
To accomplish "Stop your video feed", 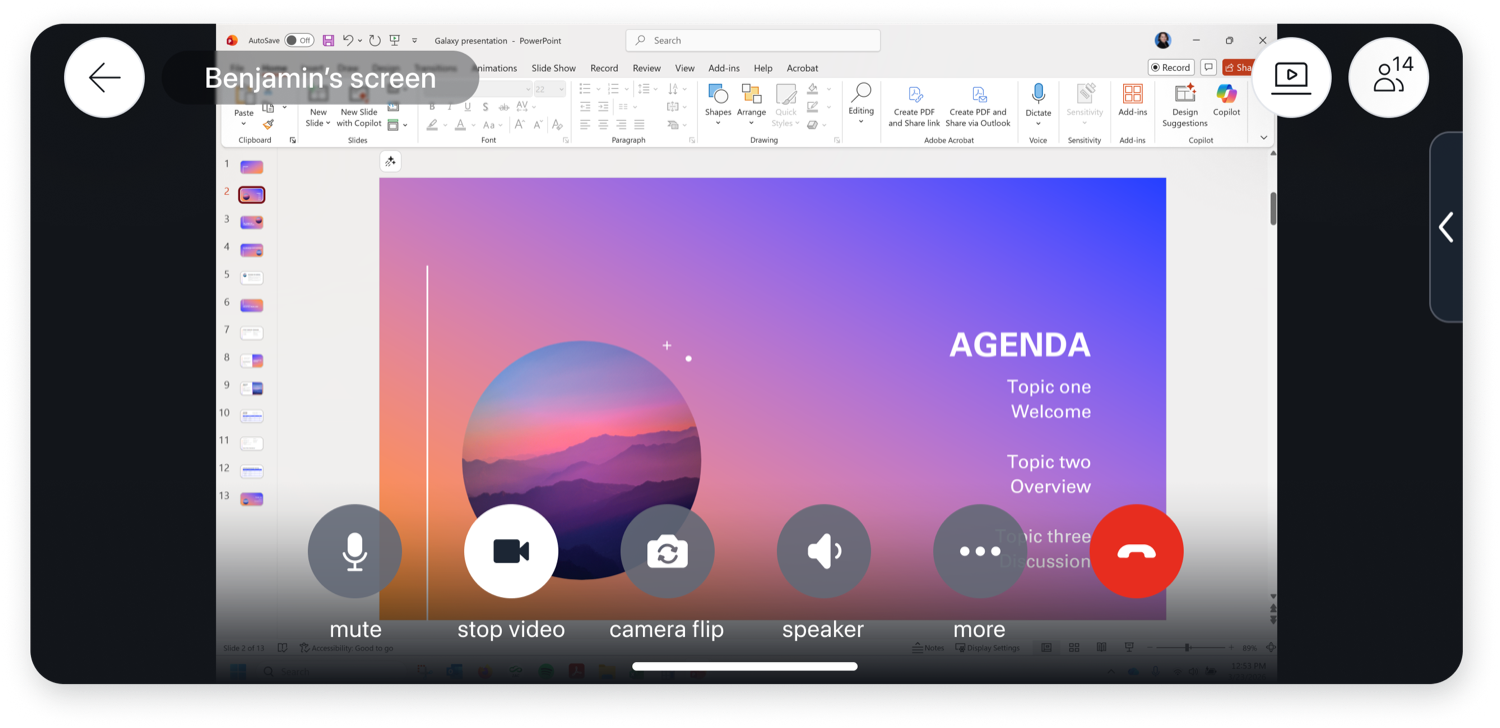I will point(511,551).
